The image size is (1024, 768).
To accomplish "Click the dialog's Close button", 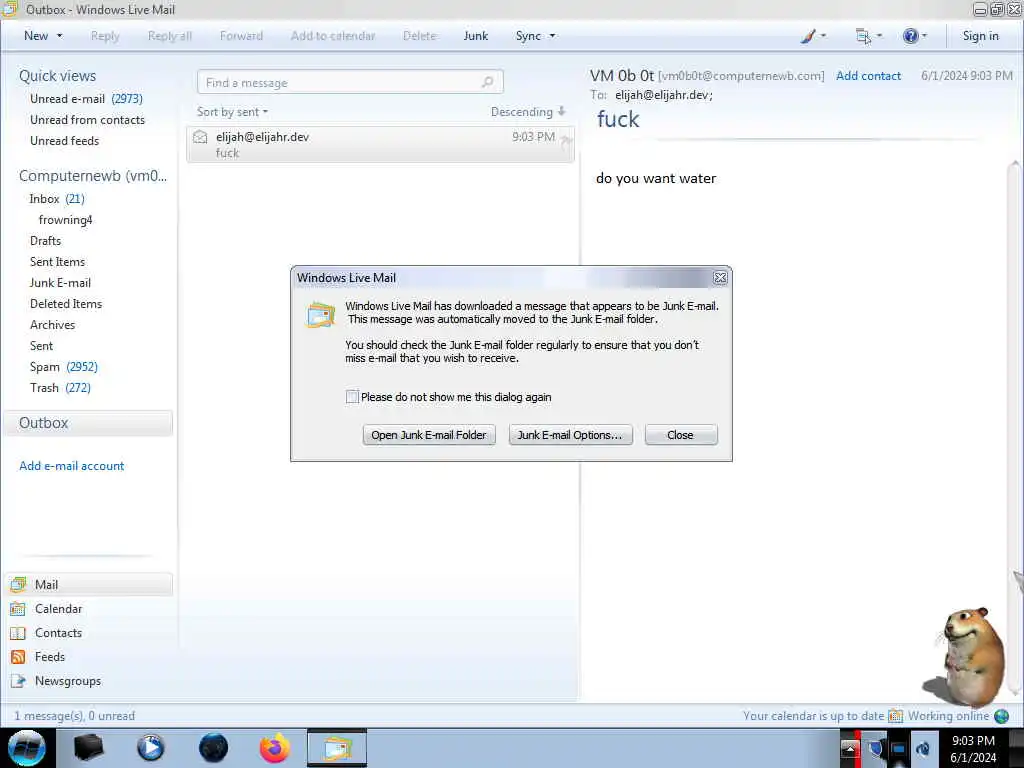I will click(681, 435).
